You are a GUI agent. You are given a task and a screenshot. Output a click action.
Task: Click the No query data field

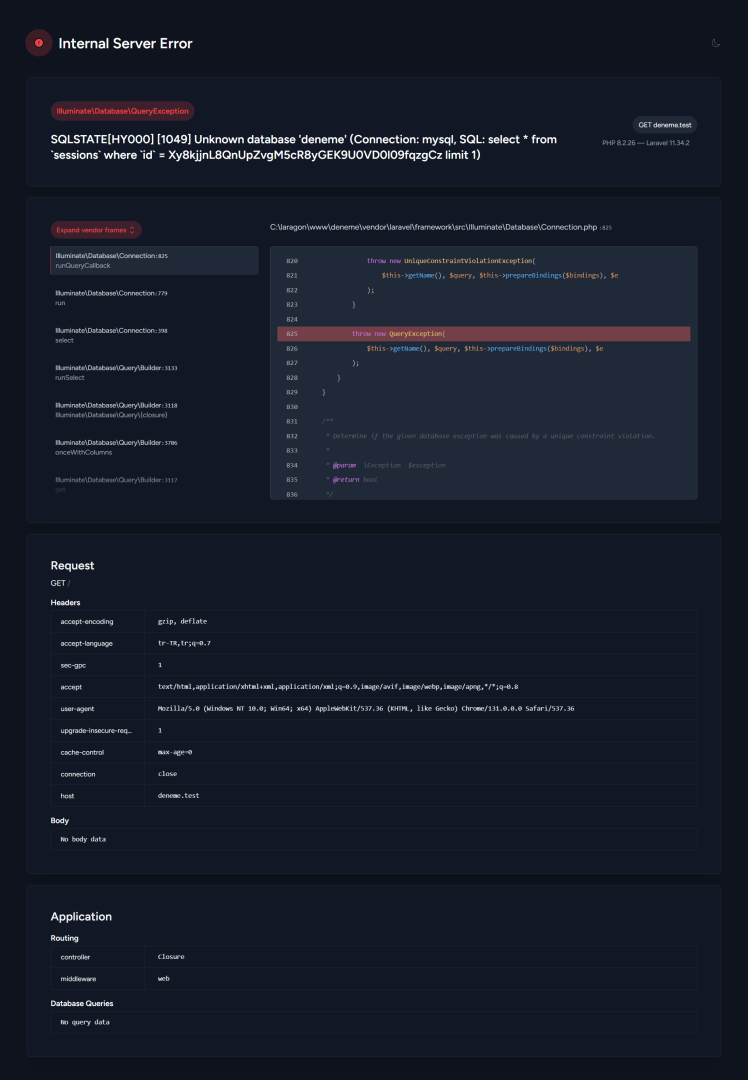[x=373, y=1022]
